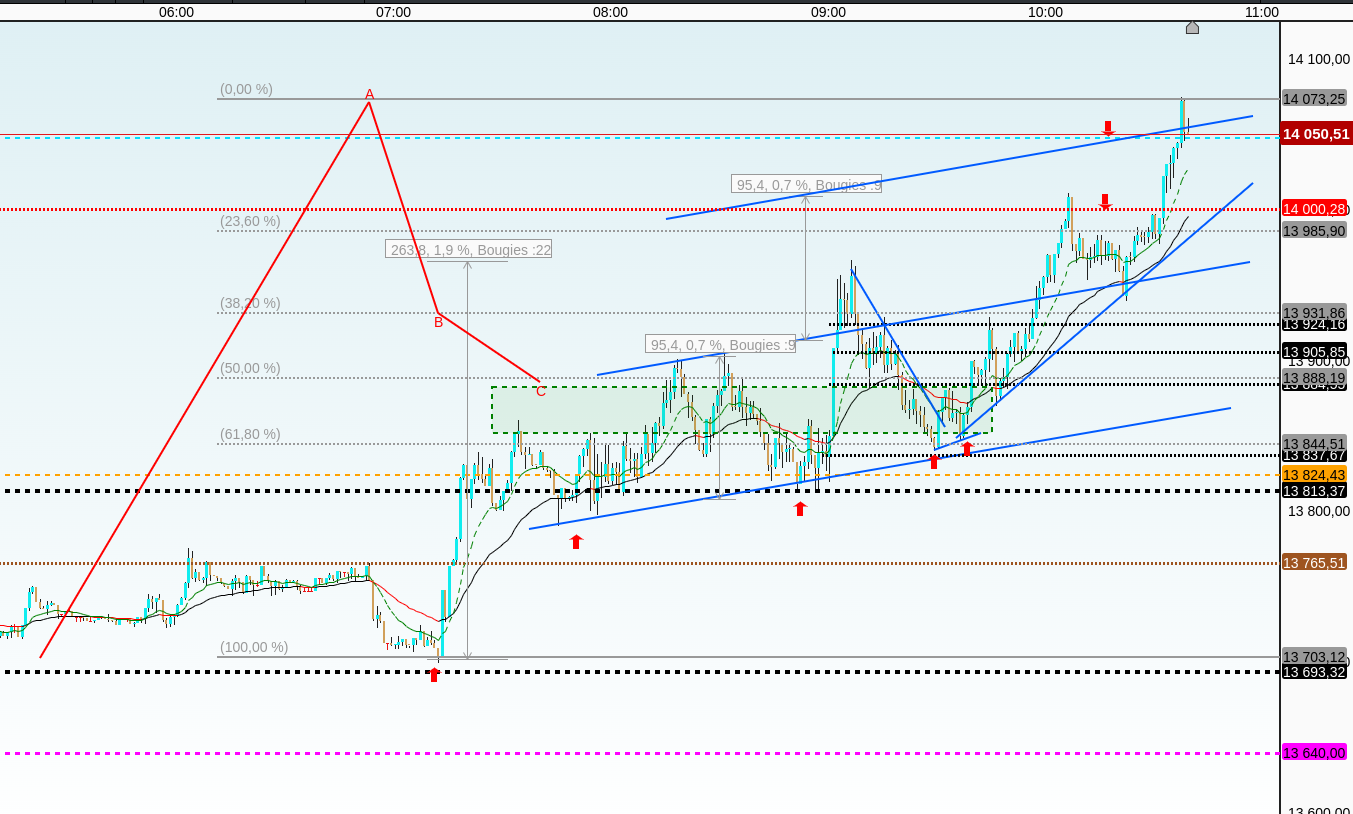Click the black 13 837,67 price label
The image size is (1353, 814).
(x=1314, y=455)
